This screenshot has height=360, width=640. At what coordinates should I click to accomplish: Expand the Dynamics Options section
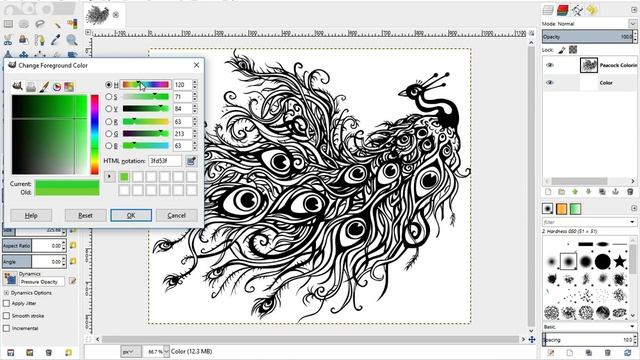point(6,293)
